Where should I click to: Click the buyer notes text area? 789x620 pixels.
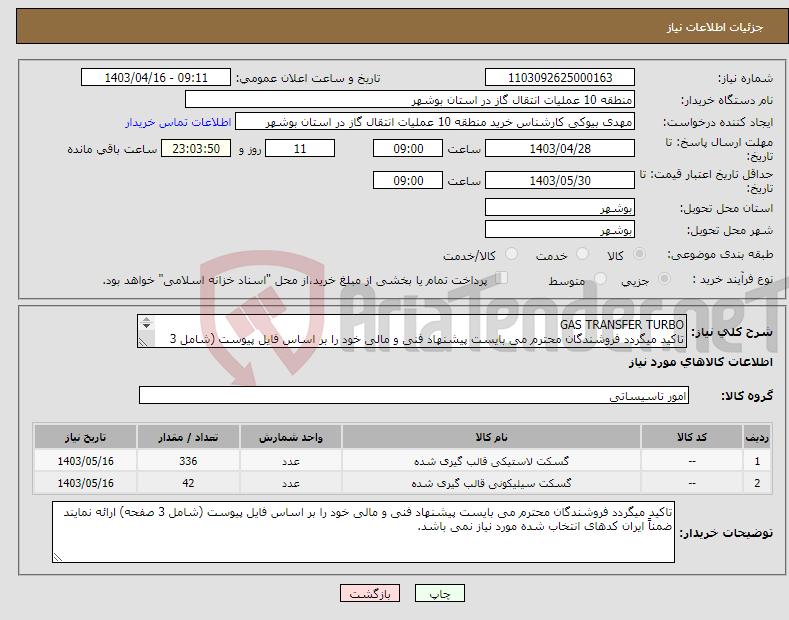(x=363, y=532)
